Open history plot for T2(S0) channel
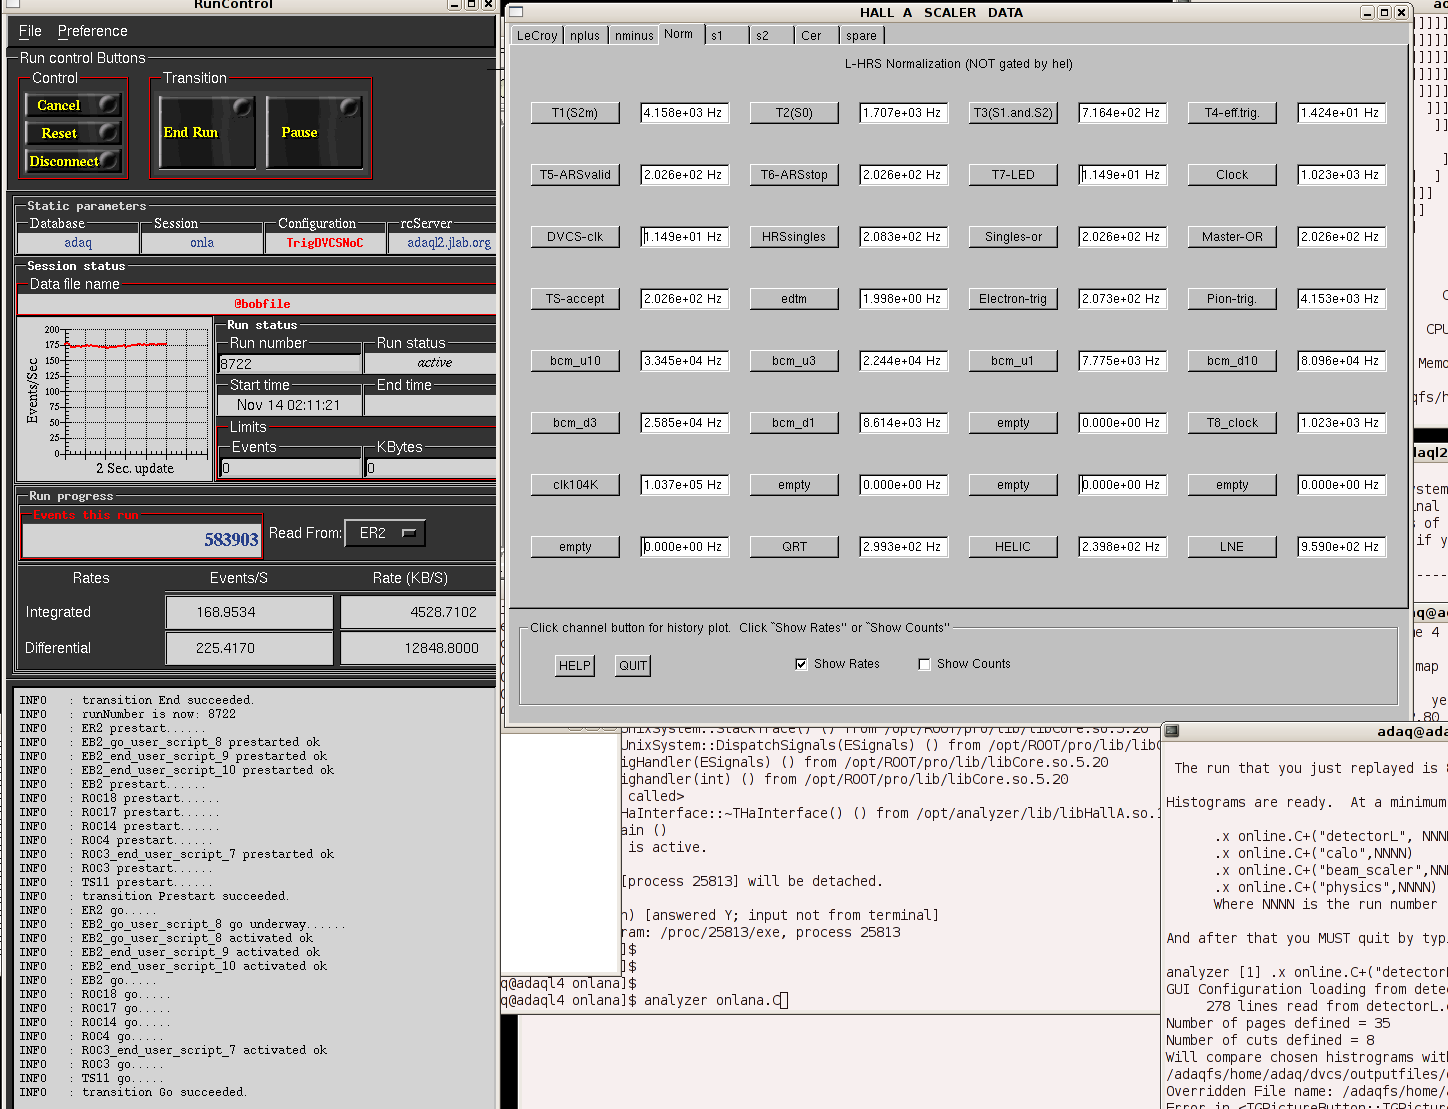 tap(794, 113)
